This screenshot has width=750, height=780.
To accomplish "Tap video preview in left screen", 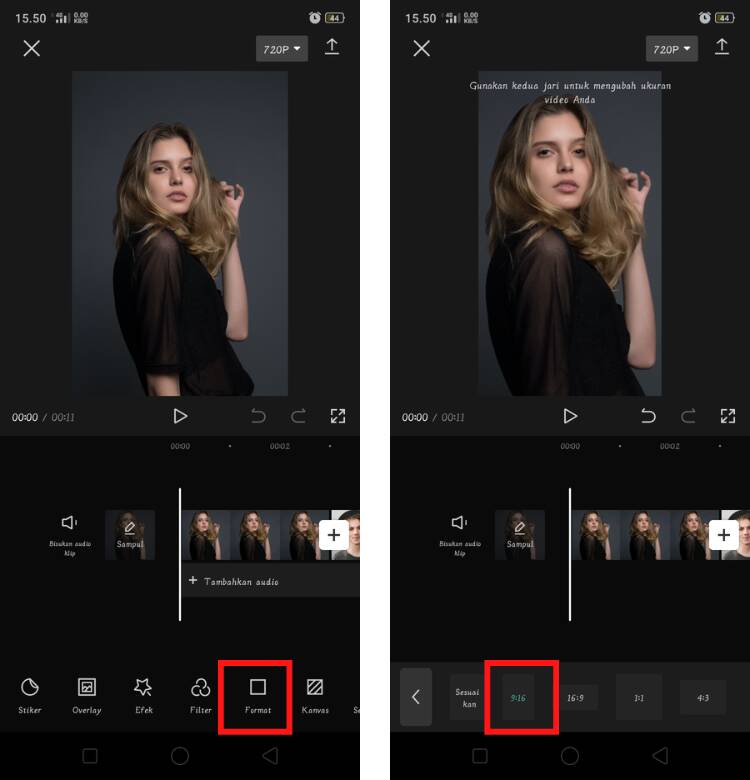I will click(x=180, y=233).
